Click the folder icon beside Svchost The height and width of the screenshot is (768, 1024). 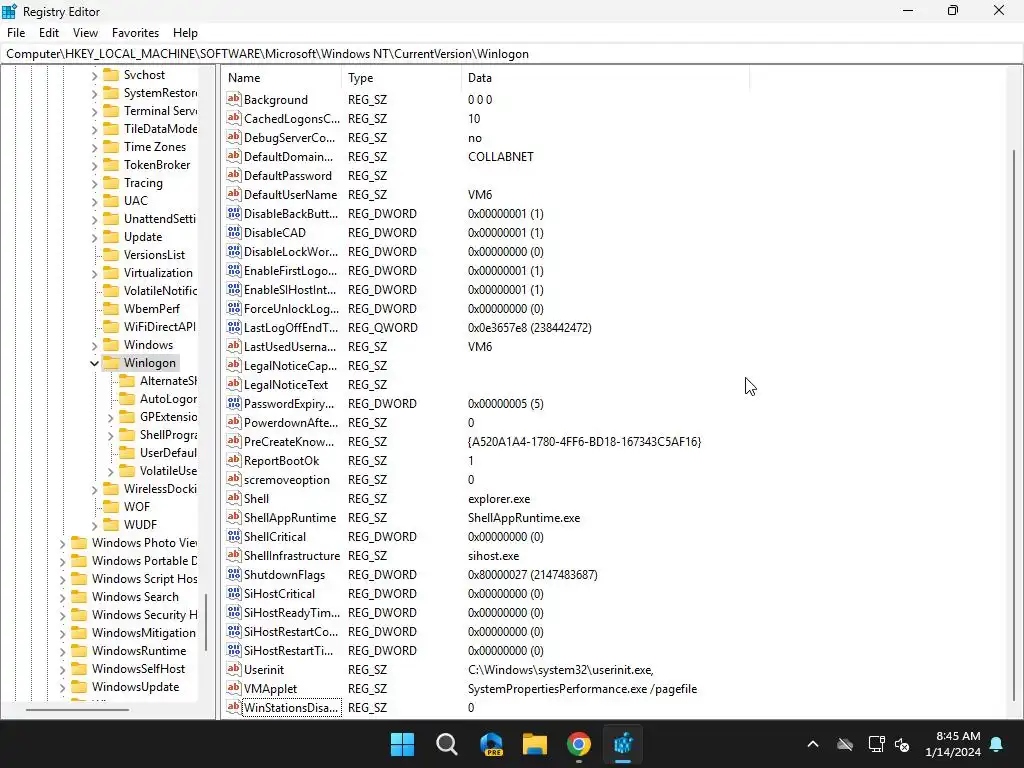[112, 74]
